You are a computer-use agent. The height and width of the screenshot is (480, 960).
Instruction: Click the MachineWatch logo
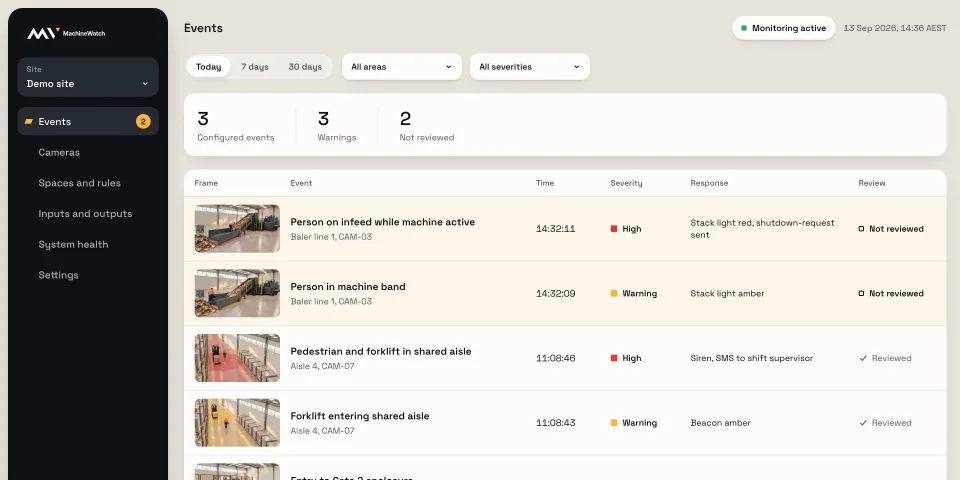point(66,33)
